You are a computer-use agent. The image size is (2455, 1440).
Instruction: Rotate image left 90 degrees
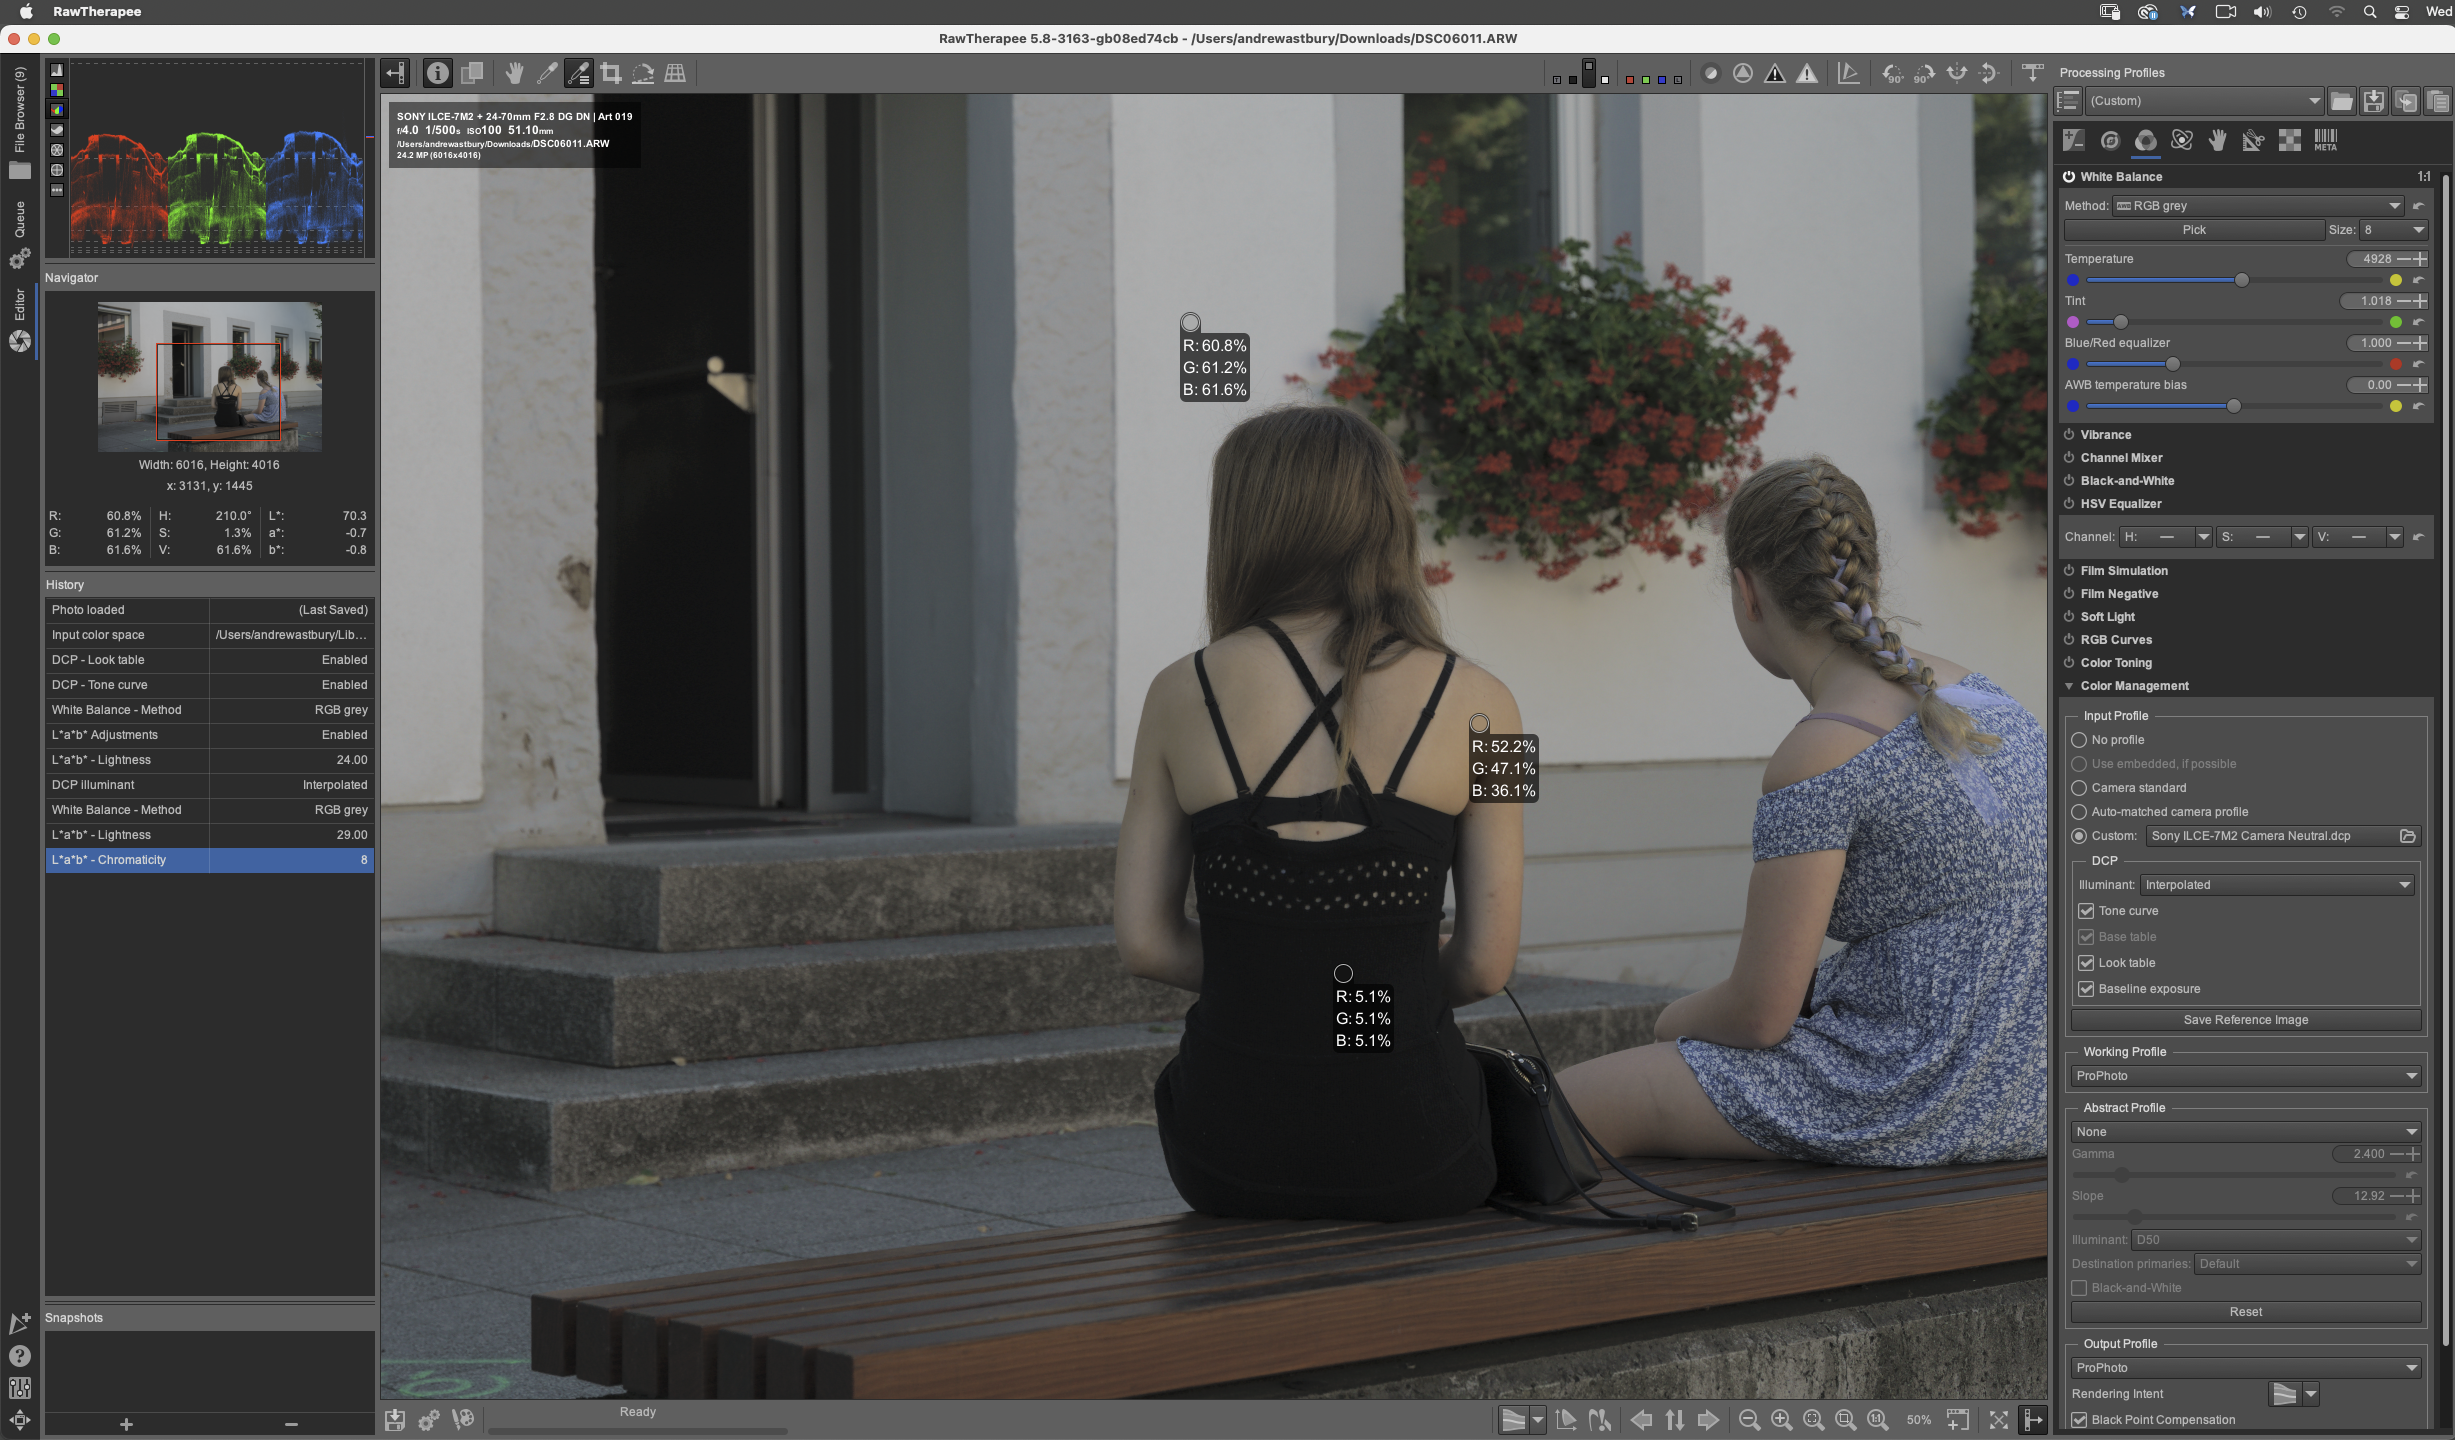pyautogui.click(x=1892, y=73)
